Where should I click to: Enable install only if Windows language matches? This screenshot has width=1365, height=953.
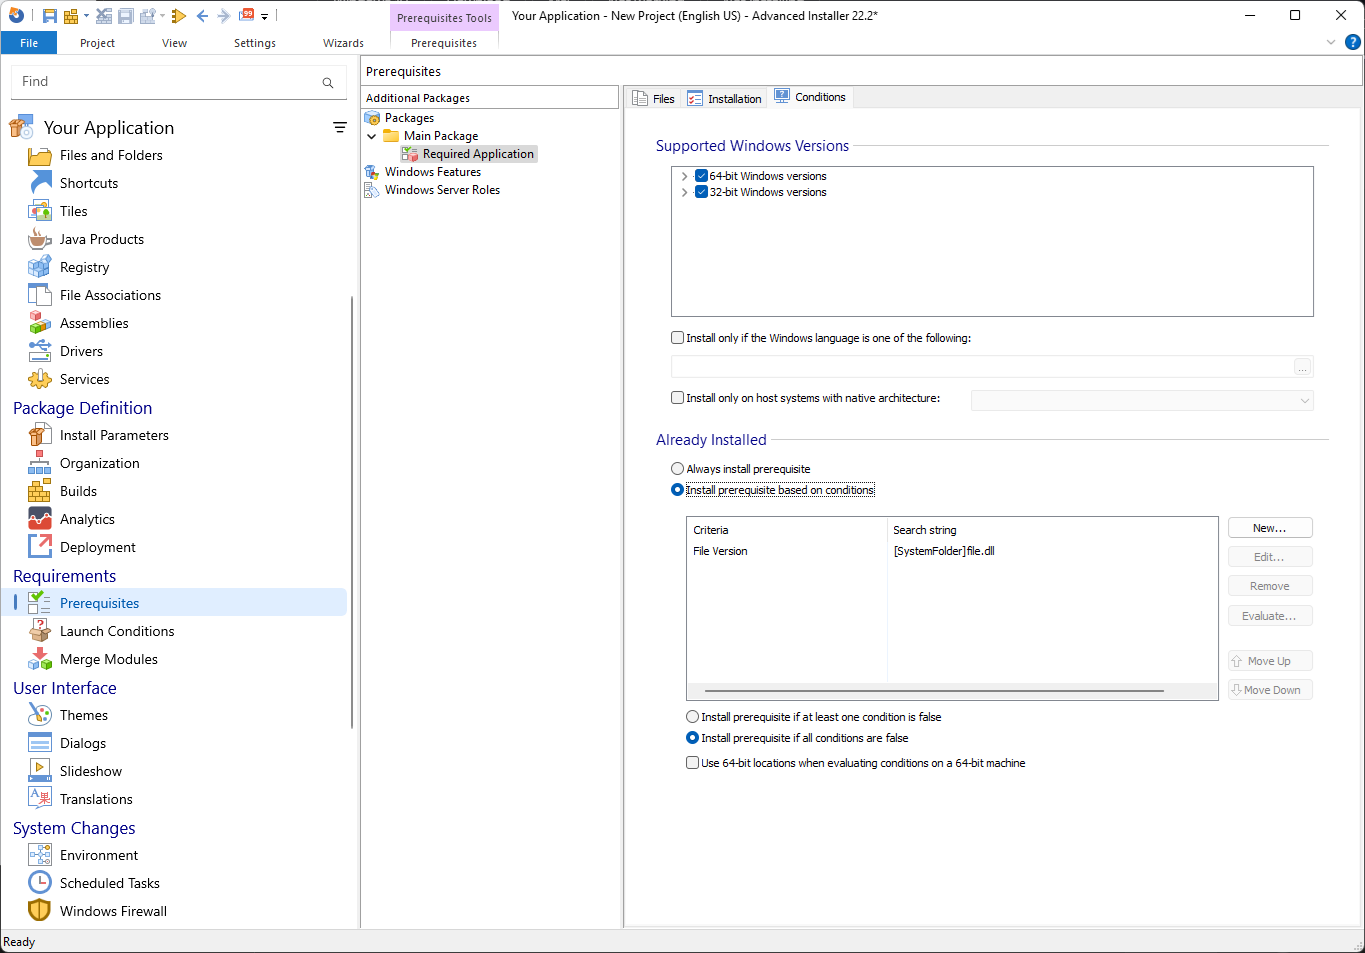(678, 338)
